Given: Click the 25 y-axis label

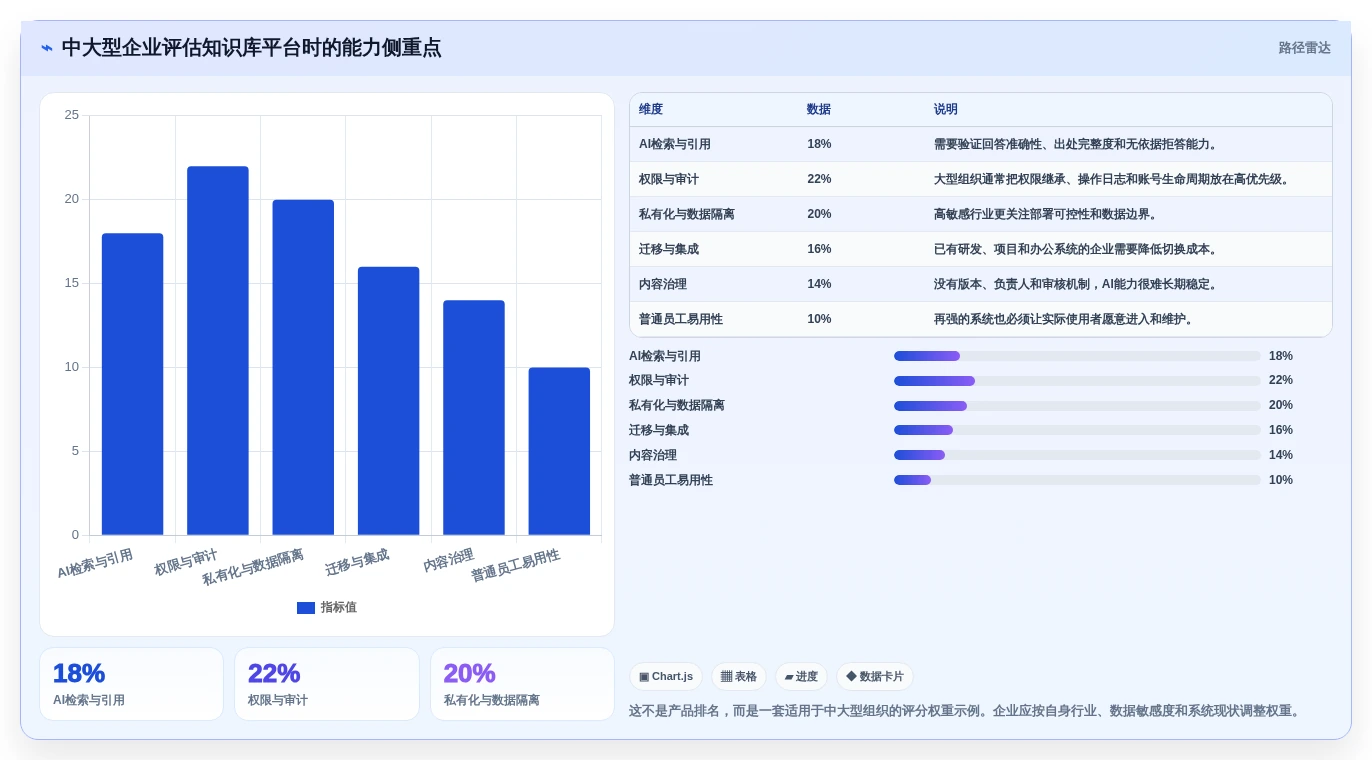Looking at the screenshot, I should coord(71,115).
